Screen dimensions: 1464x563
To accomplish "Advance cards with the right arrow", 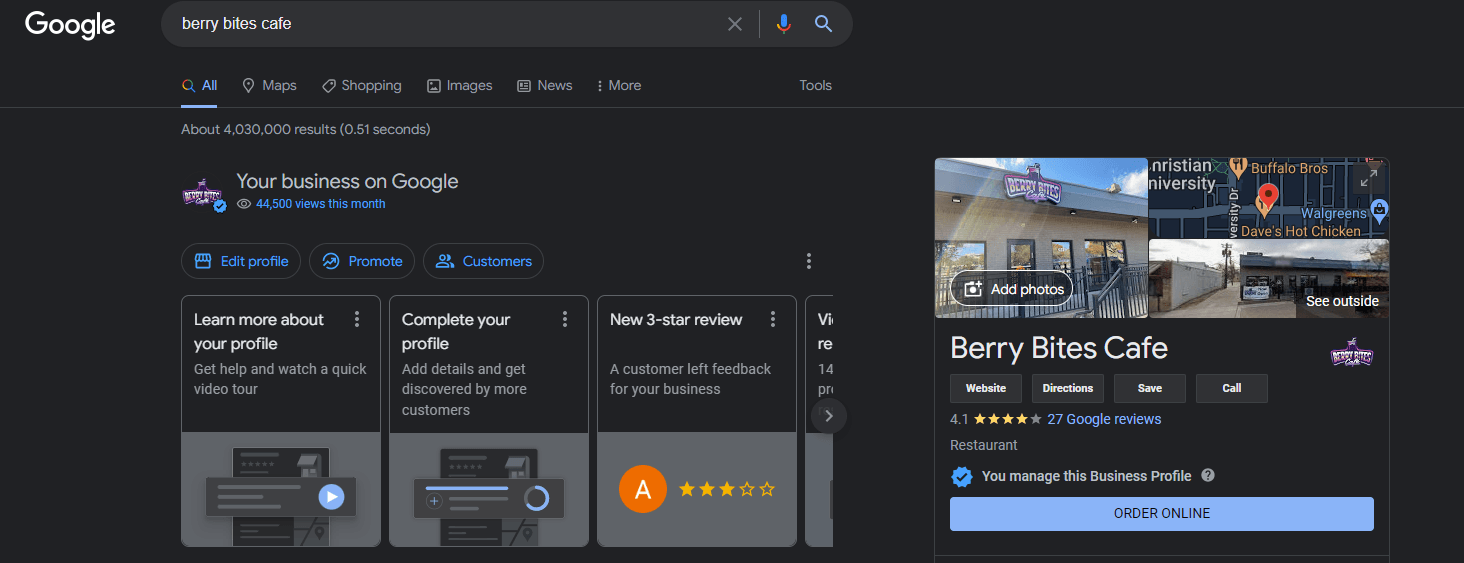I will (829, 415).
